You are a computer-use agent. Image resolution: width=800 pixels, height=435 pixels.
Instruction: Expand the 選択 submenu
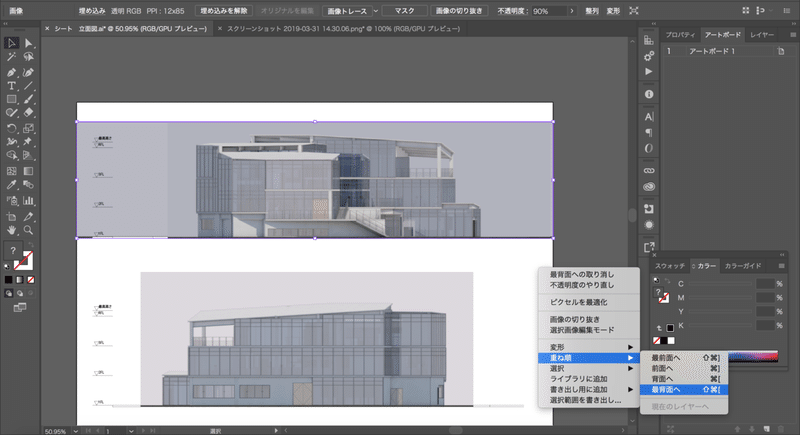(x=589, y=368)
